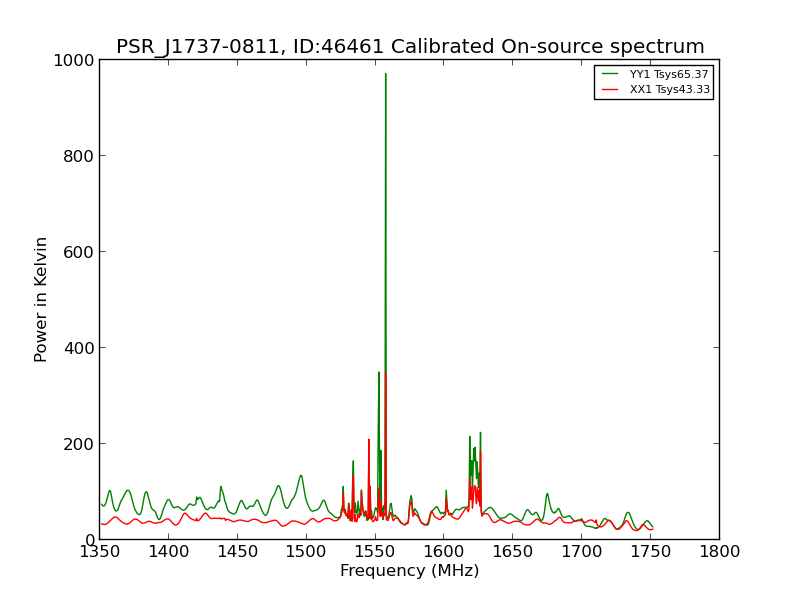Click the 1450 x-axis tick label
The image size is (800, 600).
pos(238,552)
